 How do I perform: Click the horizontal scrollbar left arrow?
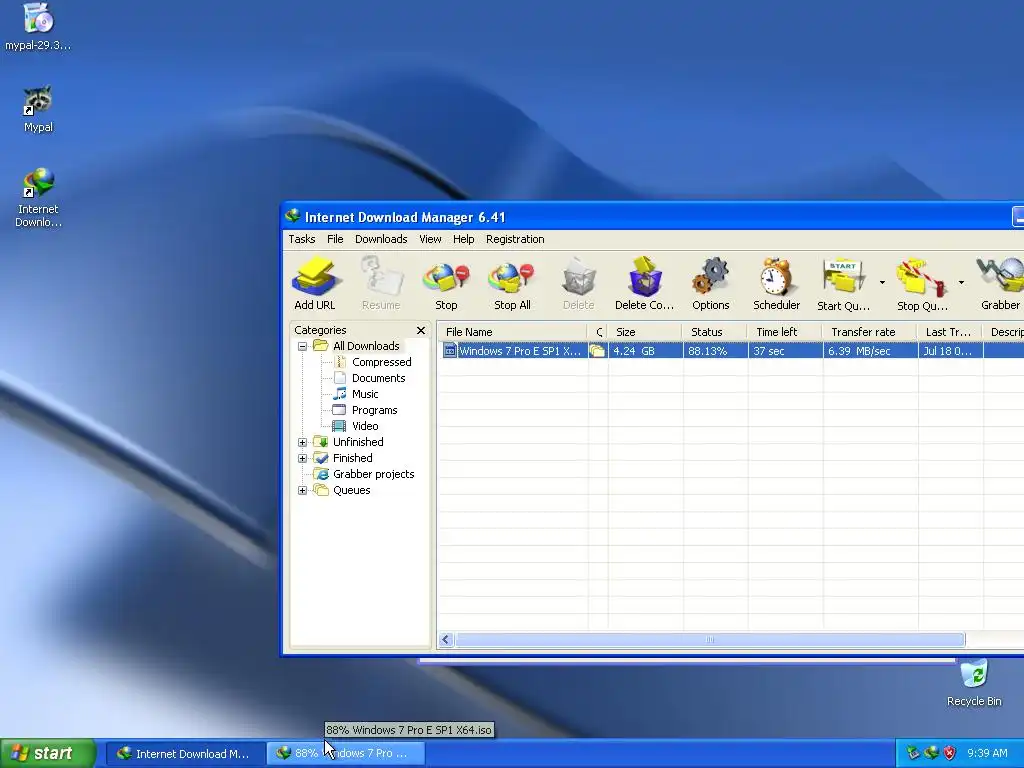(446, 639)
